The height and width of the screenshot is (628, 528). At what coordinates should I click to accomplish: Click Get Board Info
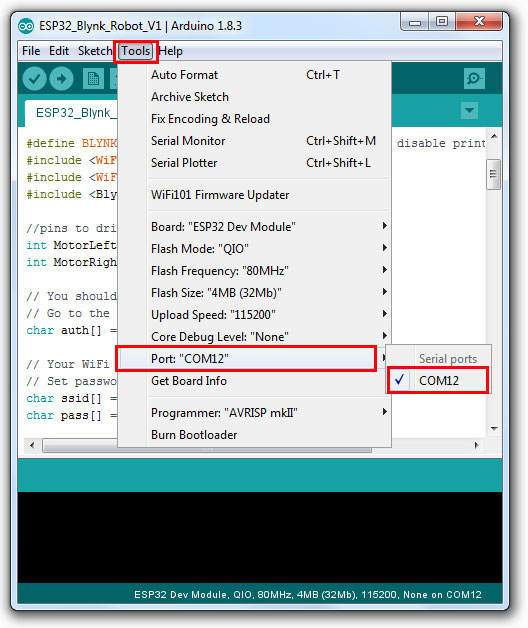point(254,381)
